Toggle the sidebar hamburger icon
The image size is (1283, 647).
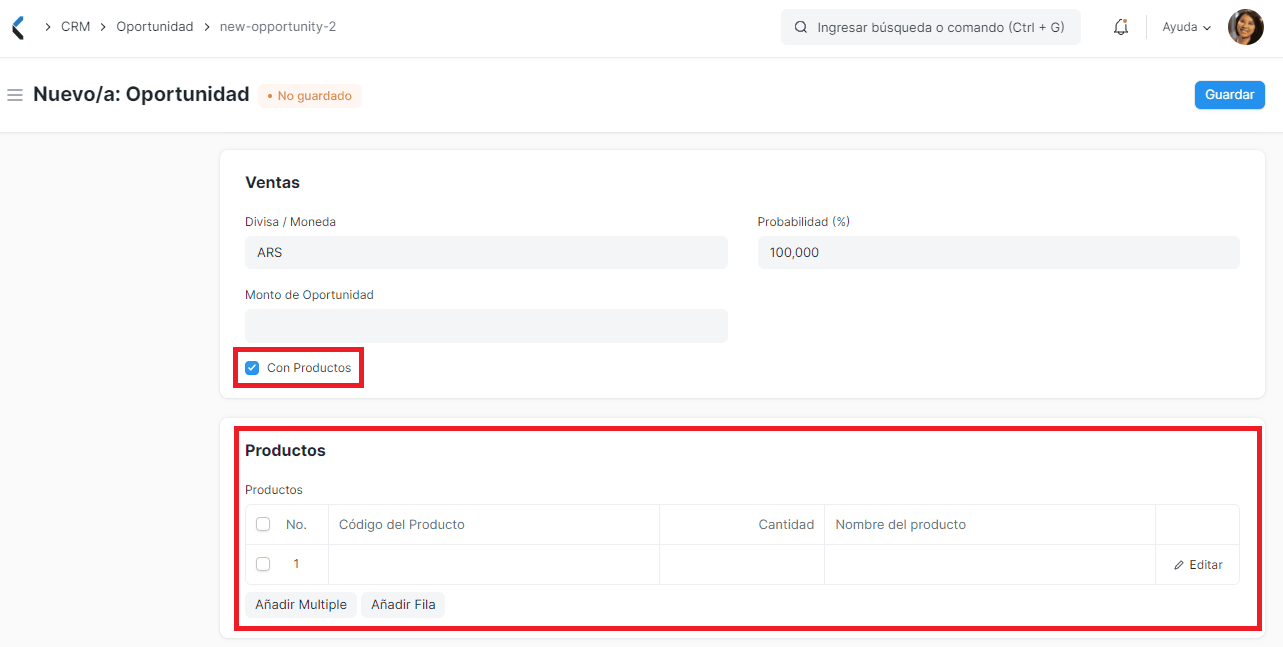[x=15, y=95]
